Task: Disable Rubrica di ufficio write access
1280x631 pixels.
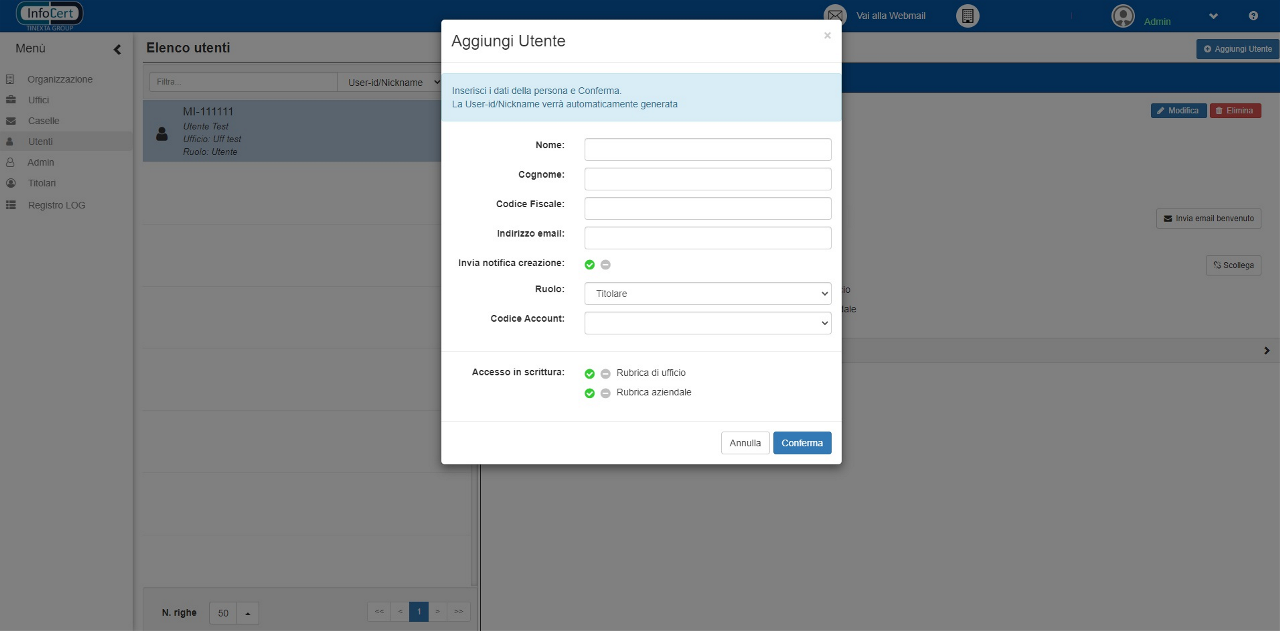Action: [x=605, y=374]
